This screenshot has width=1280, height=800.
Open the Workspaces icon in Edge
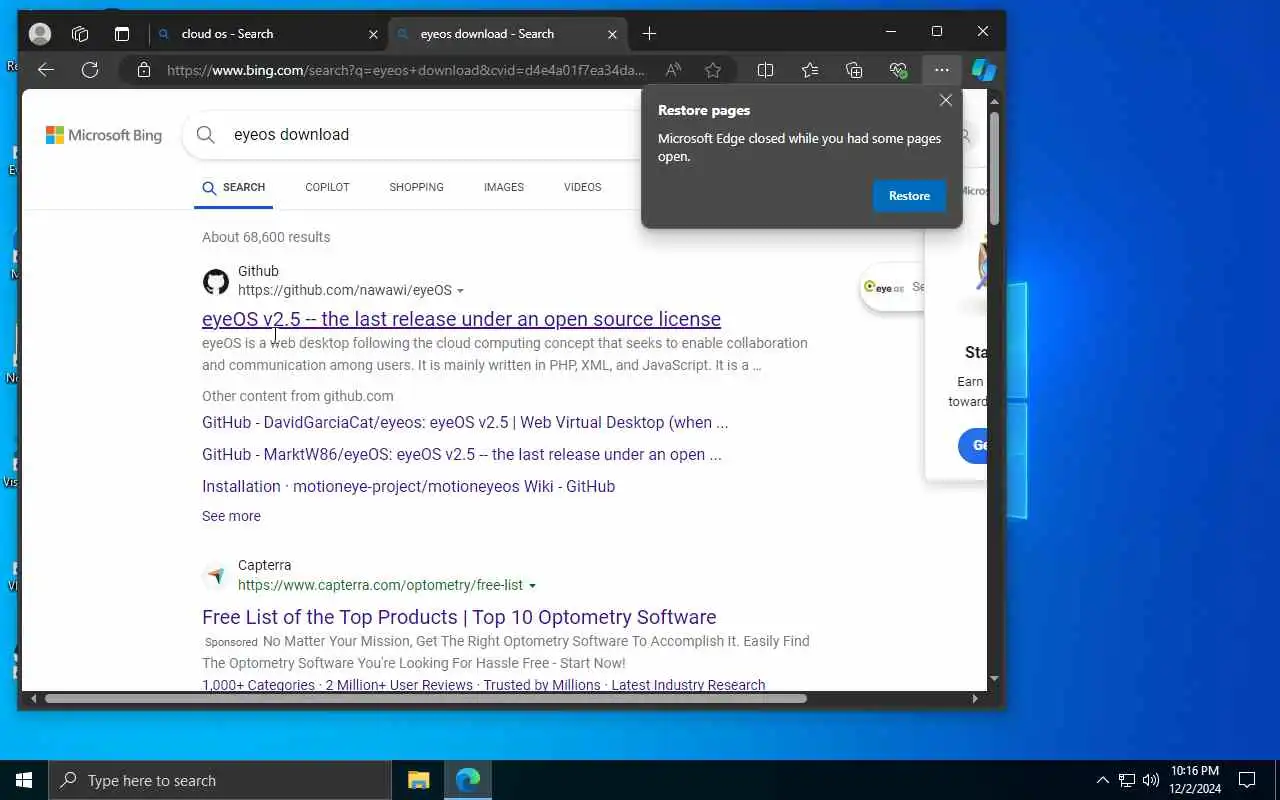tap(80, 34)
